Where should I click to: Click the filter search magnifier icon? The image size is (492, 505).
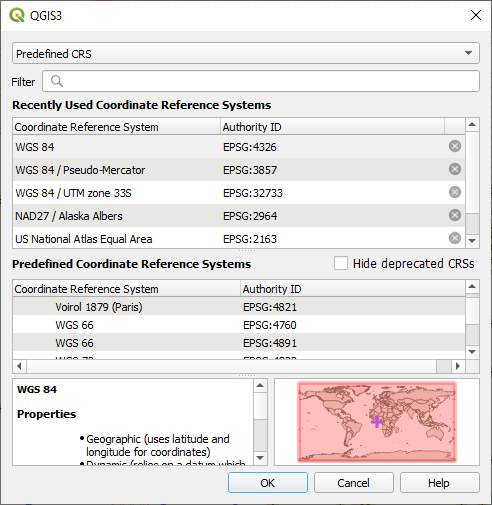[57, 81]
